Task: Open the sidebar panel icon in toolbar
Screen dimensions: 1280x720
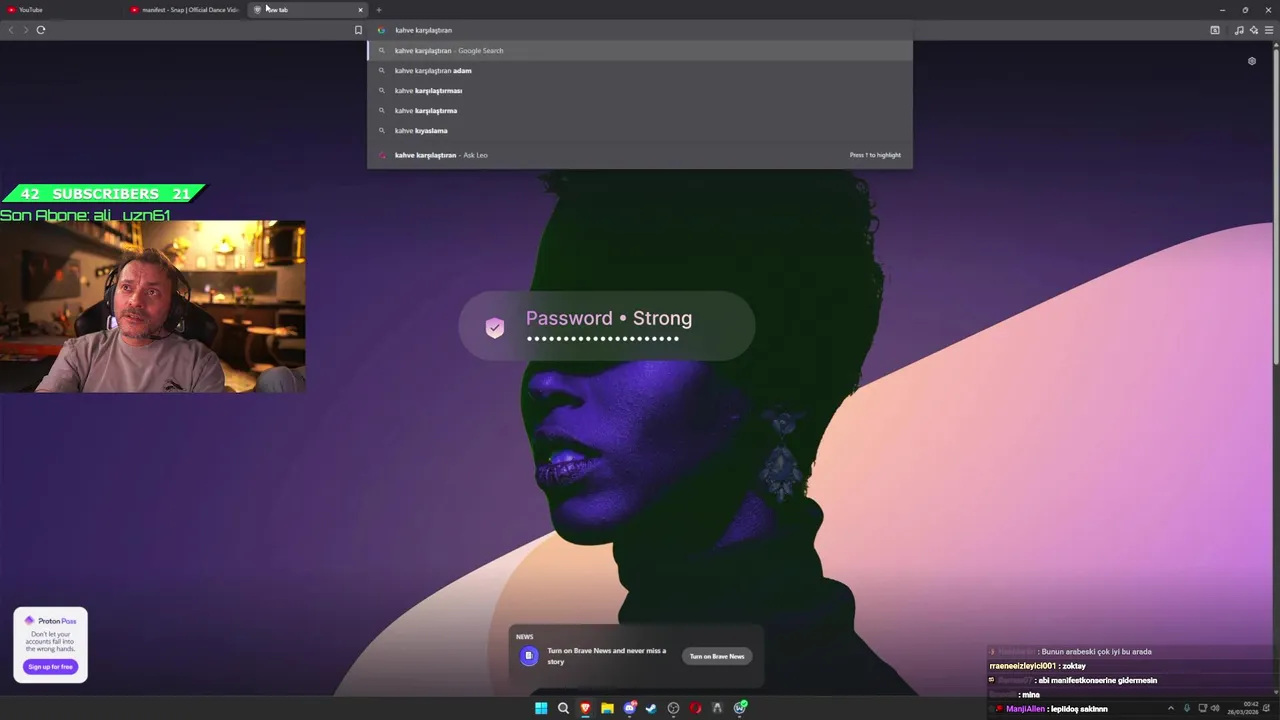Action: (x=1215, y=30)
